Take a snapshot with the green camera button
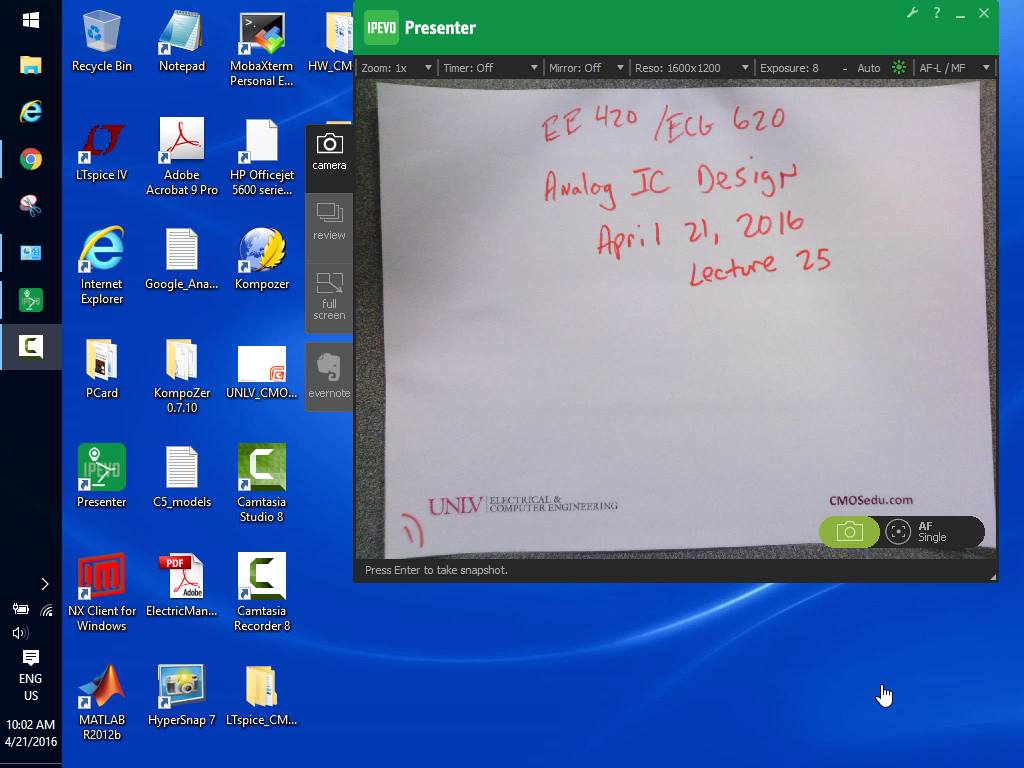The height and width of the screenshot is (768, 1024). coord(849,532)
